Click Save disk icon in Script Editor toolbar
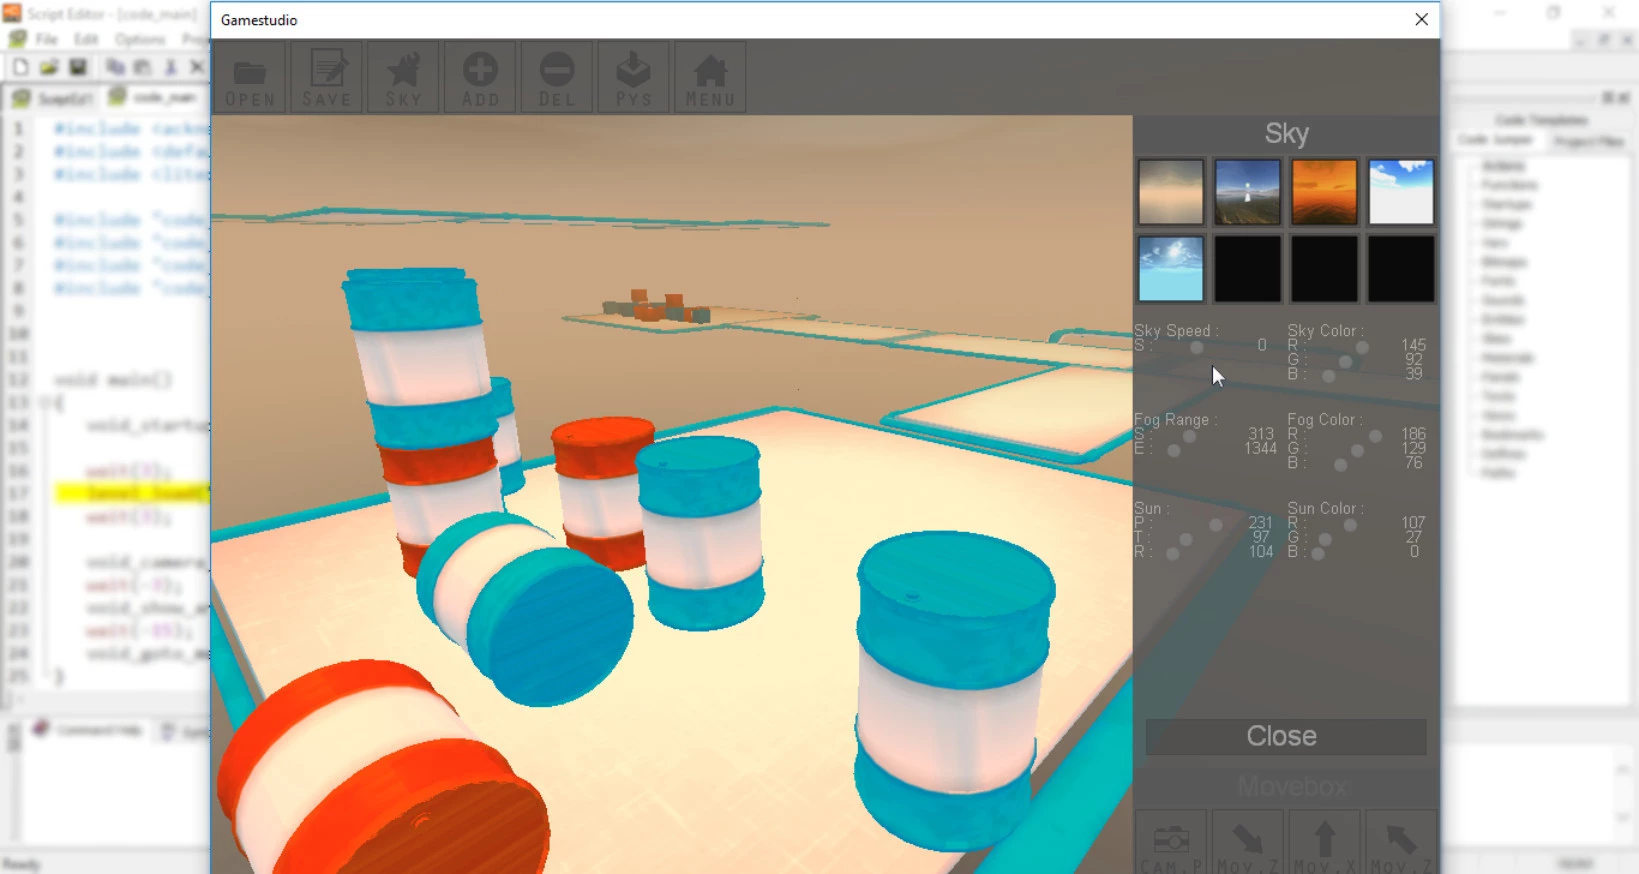1639x874 pixels. click(77, 67)
